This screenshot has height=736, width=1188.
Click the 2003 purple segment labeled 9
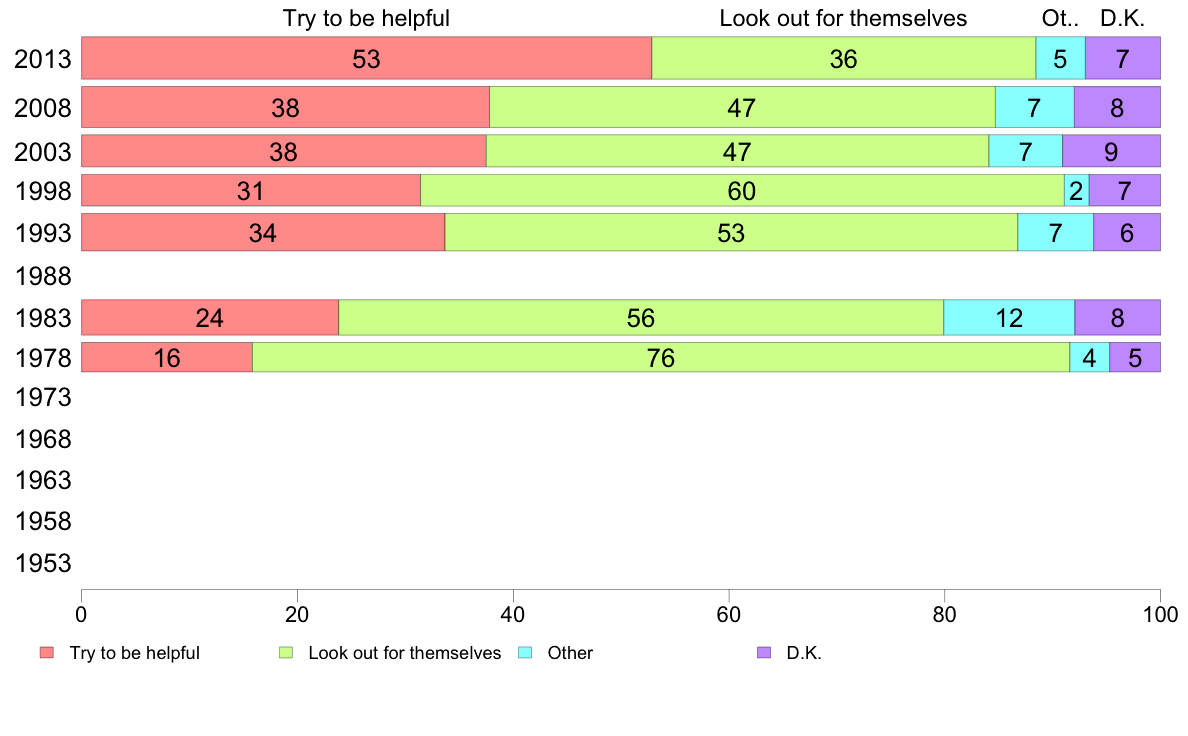pyautogui.click(x=1111, y=151)
